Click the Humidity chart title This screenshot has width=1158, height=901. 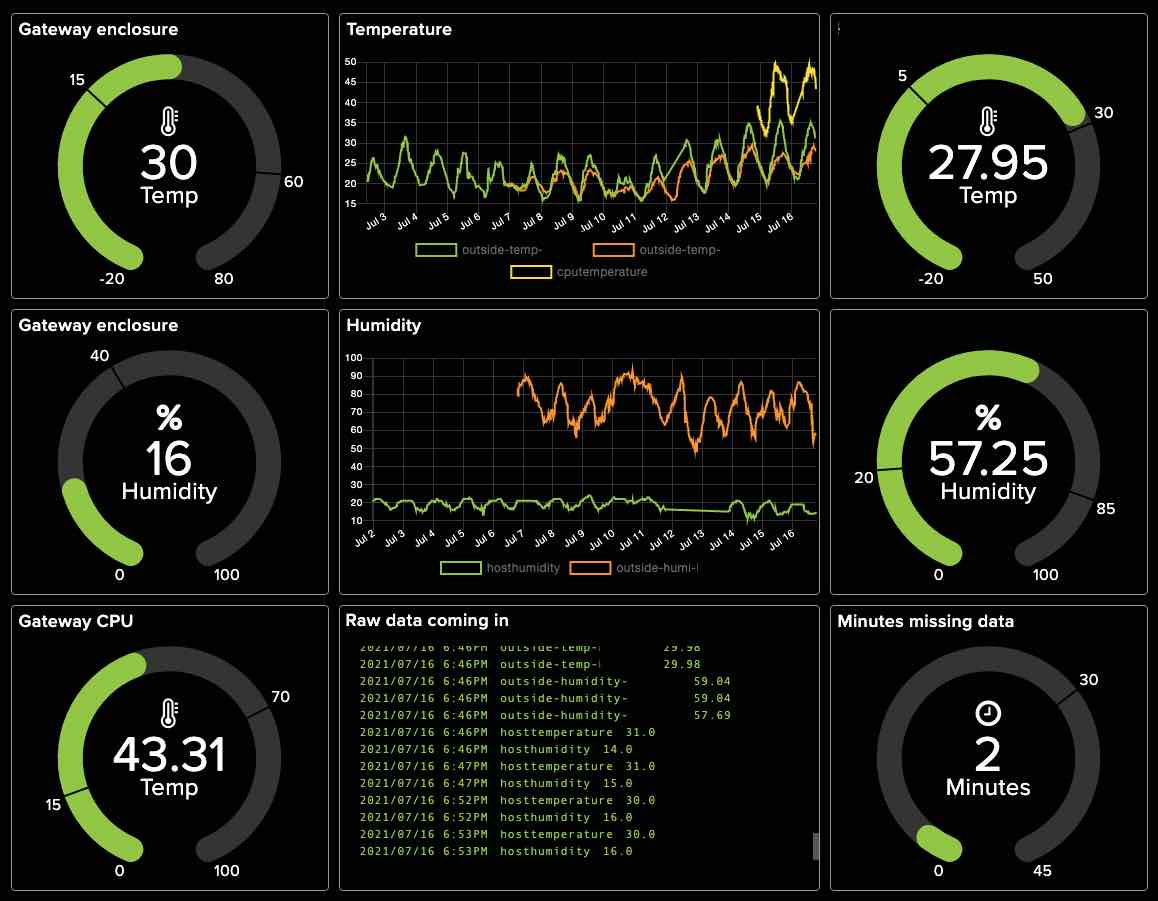click(383, 326)
